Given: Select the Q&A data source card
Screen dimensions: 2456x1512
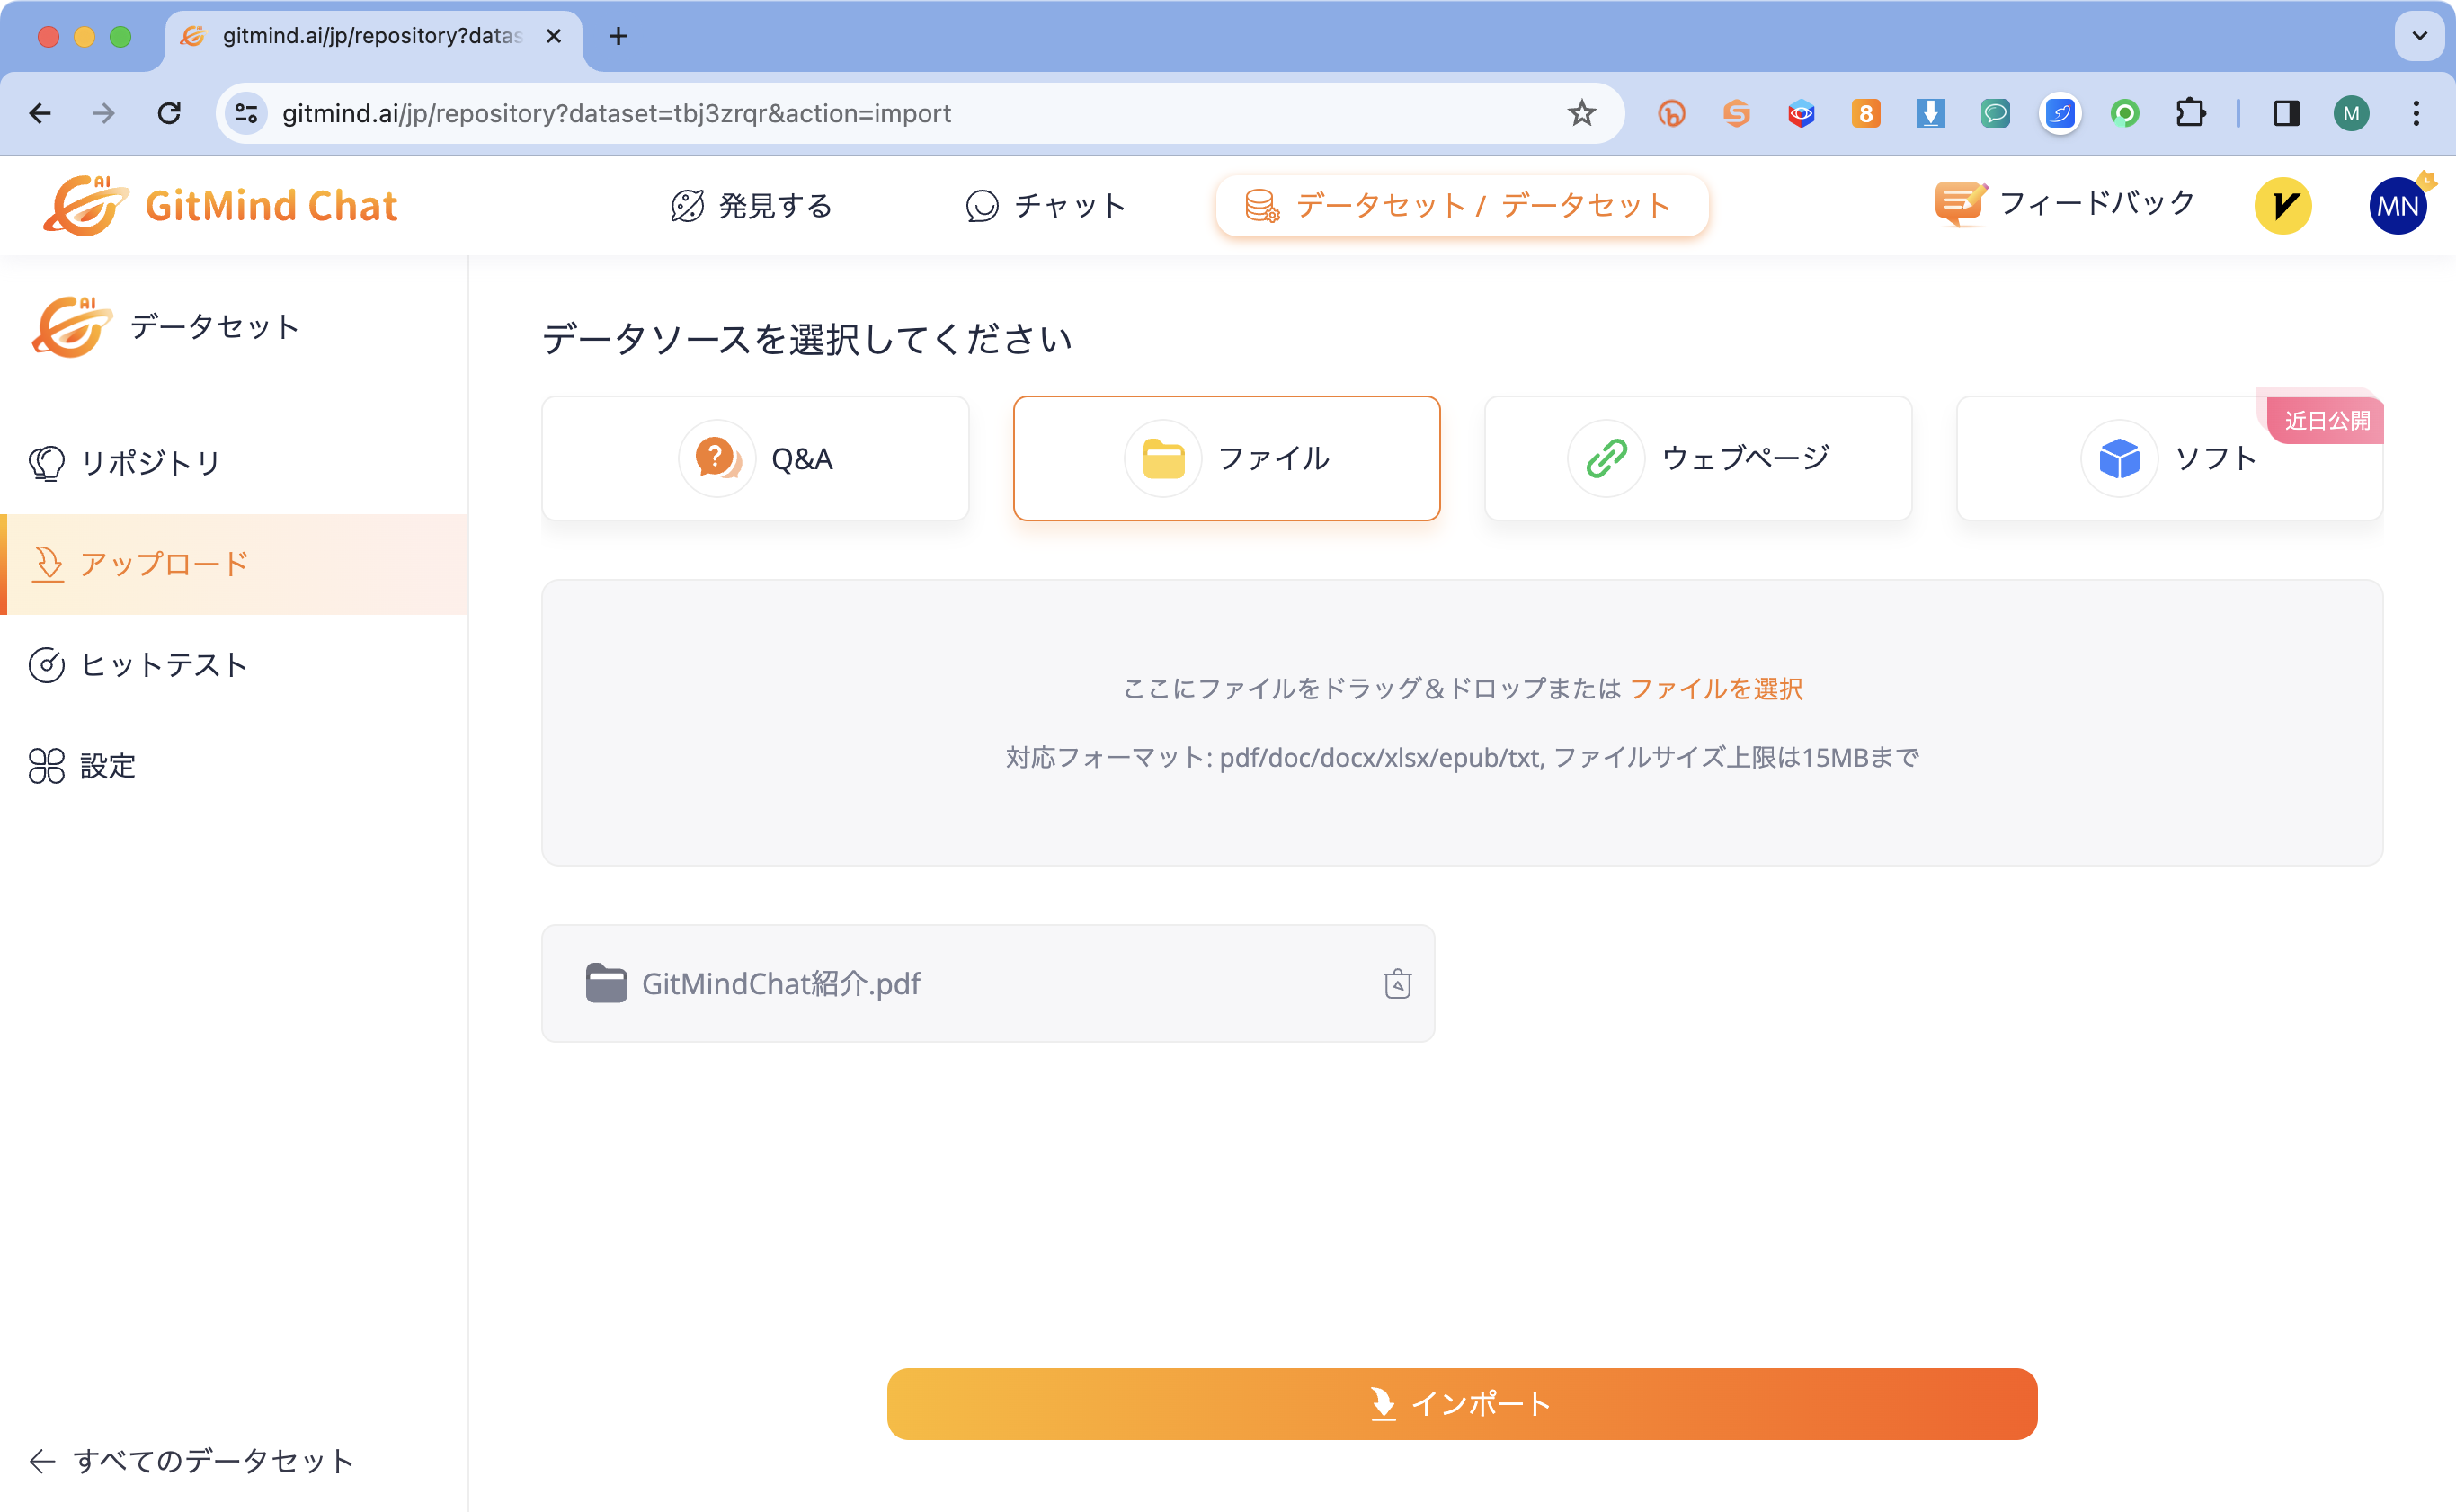Looking at the screenshot, I should tap(755, 458).
